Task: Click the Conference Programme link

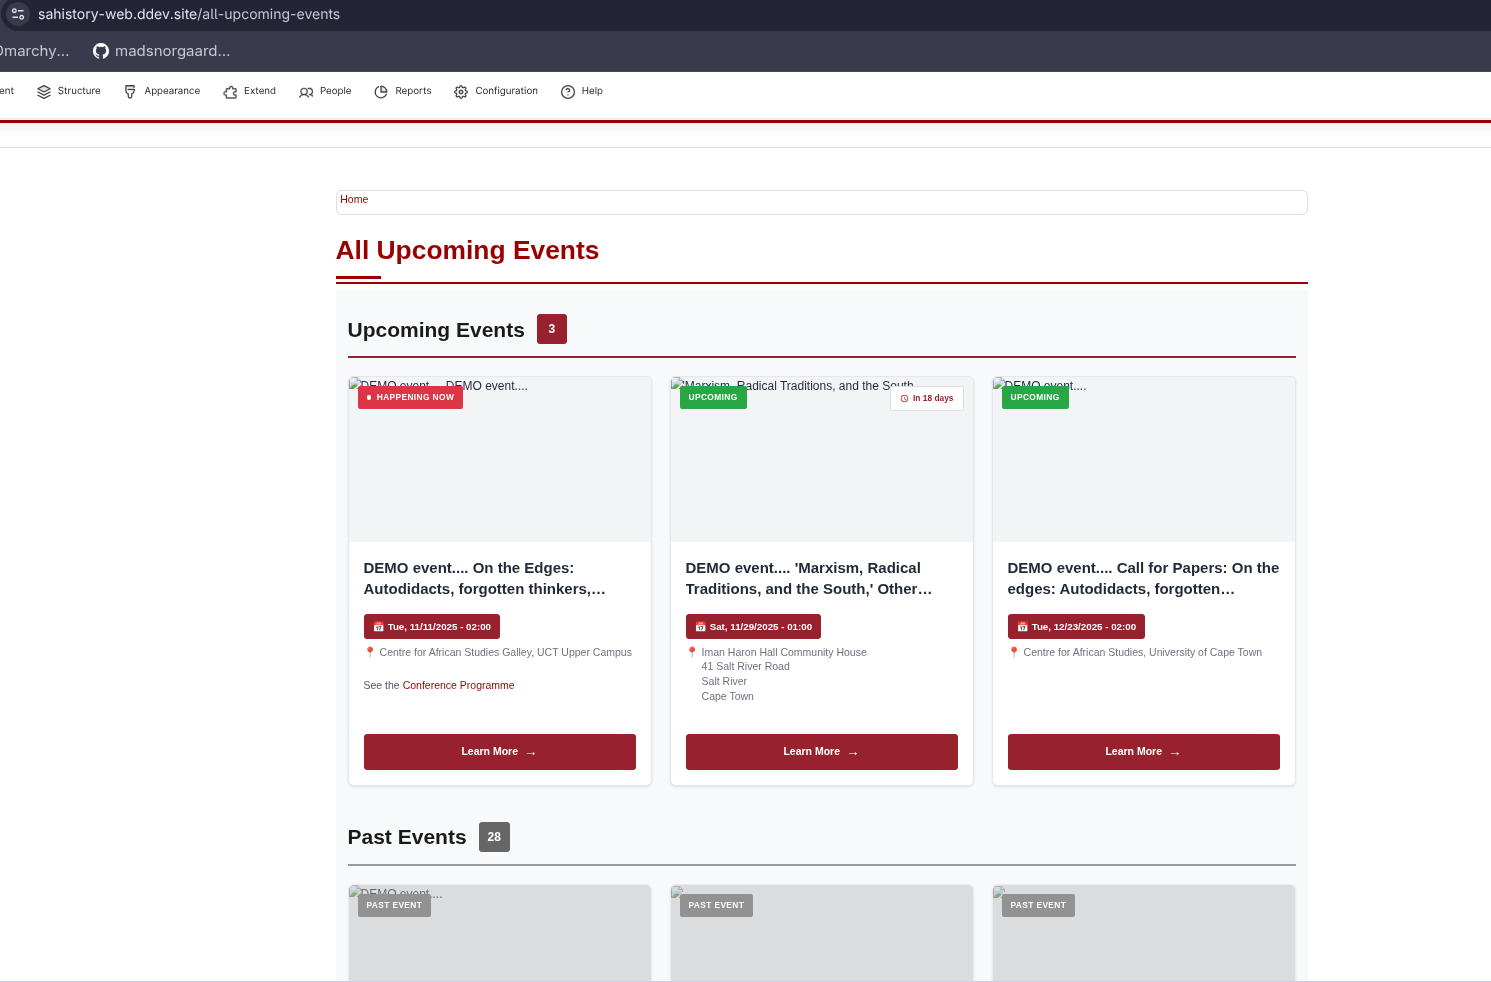Action: [x=458, y=686]
